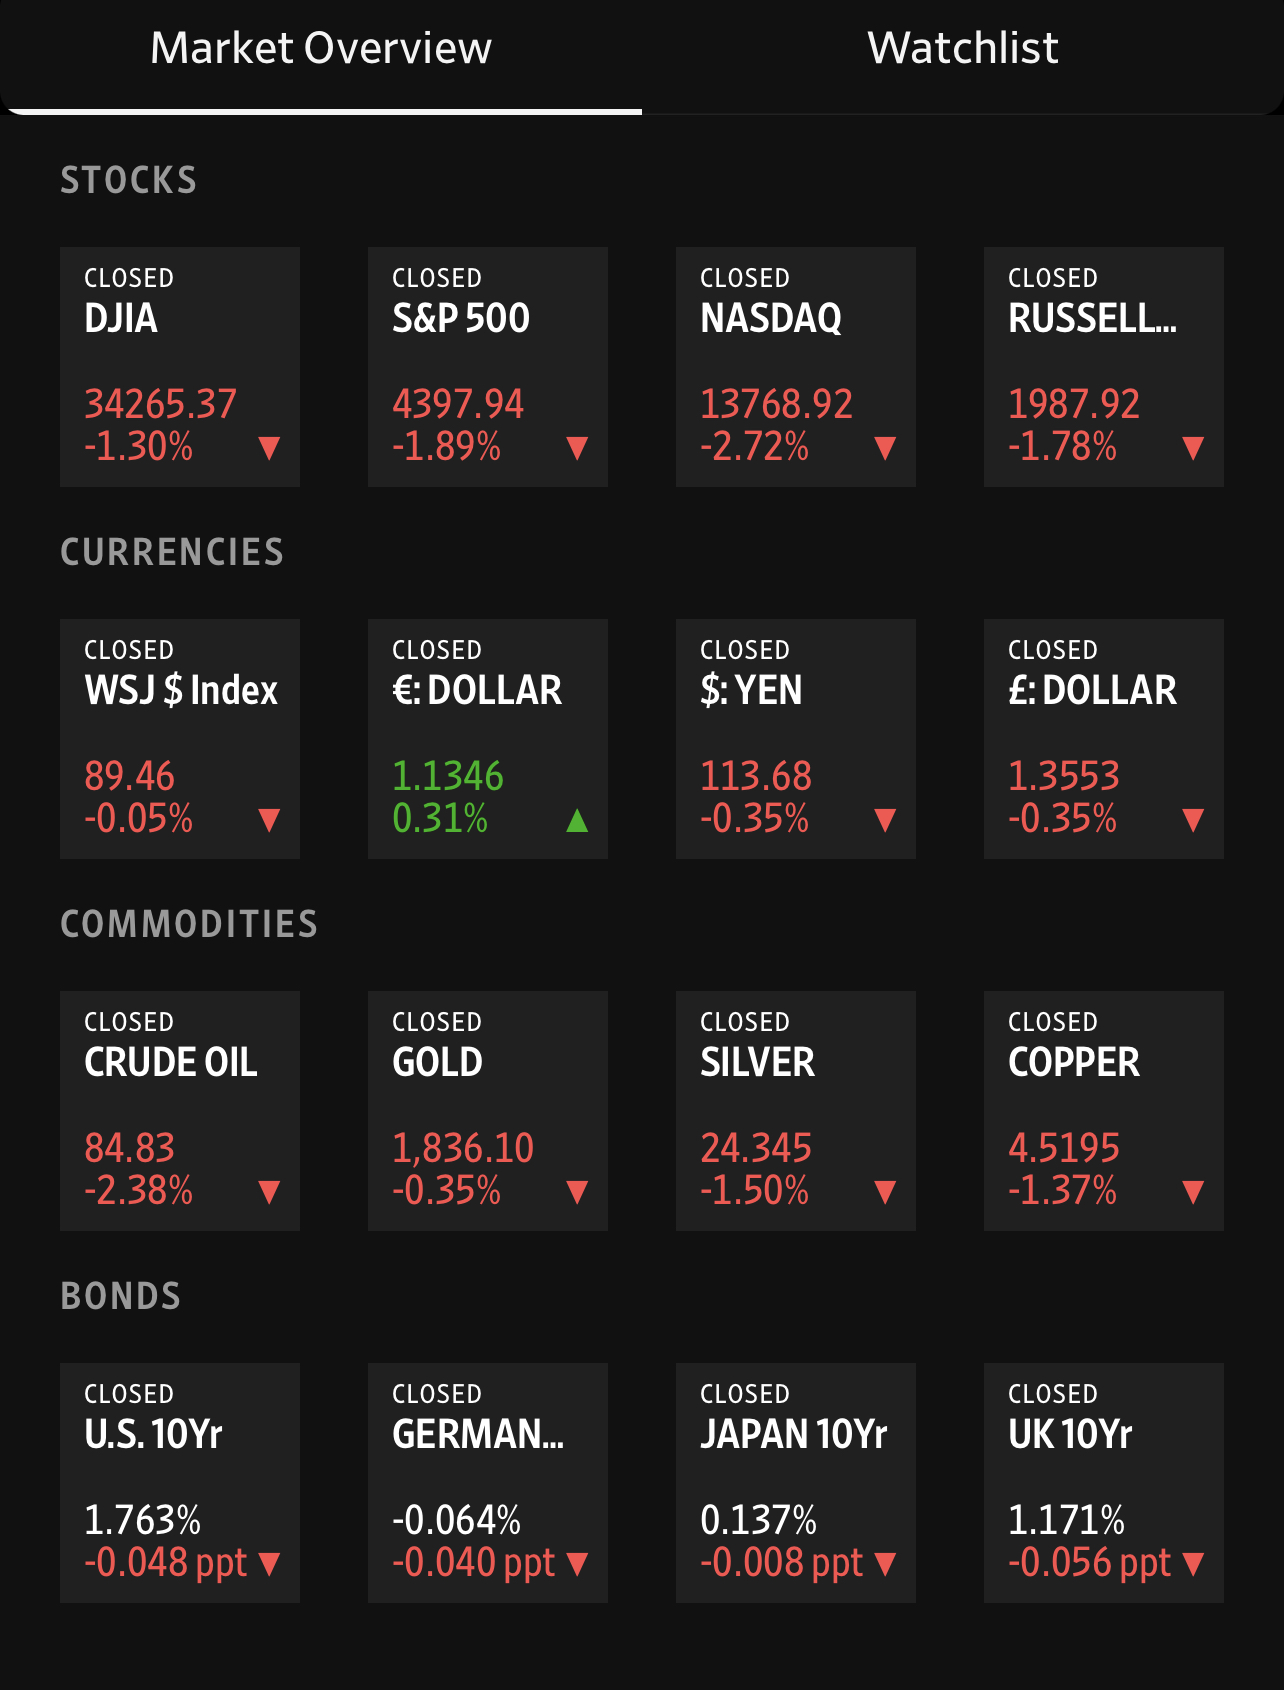
Task: Switch to the Watchlist tab
Action: pos(962,49)
